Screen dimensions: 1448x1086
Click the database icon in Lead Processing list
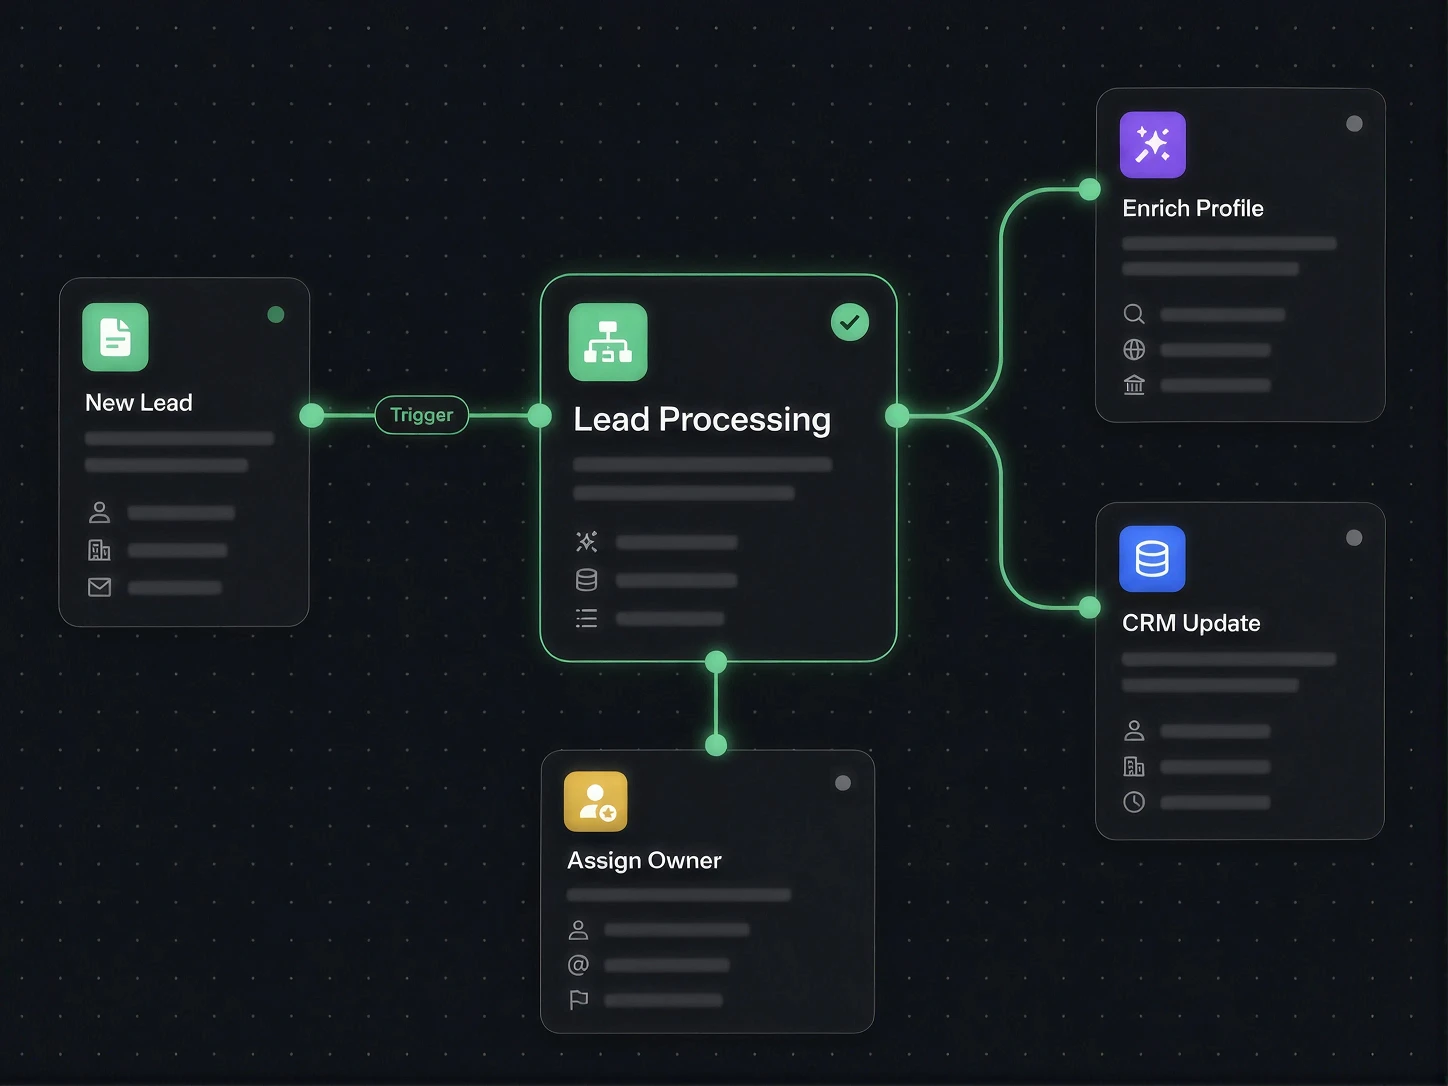click(x=587, y=580)
